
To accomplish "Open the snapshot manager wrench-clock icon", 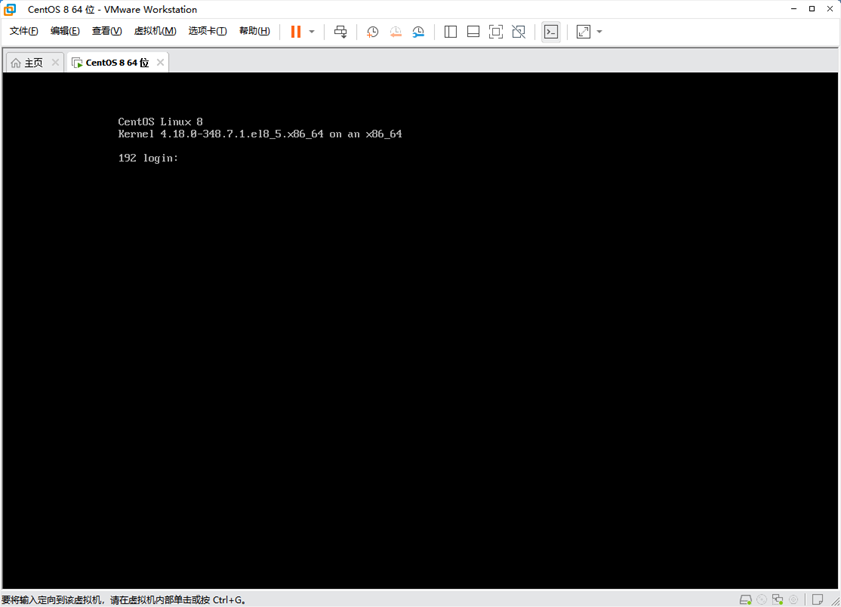I will point(418,32).
